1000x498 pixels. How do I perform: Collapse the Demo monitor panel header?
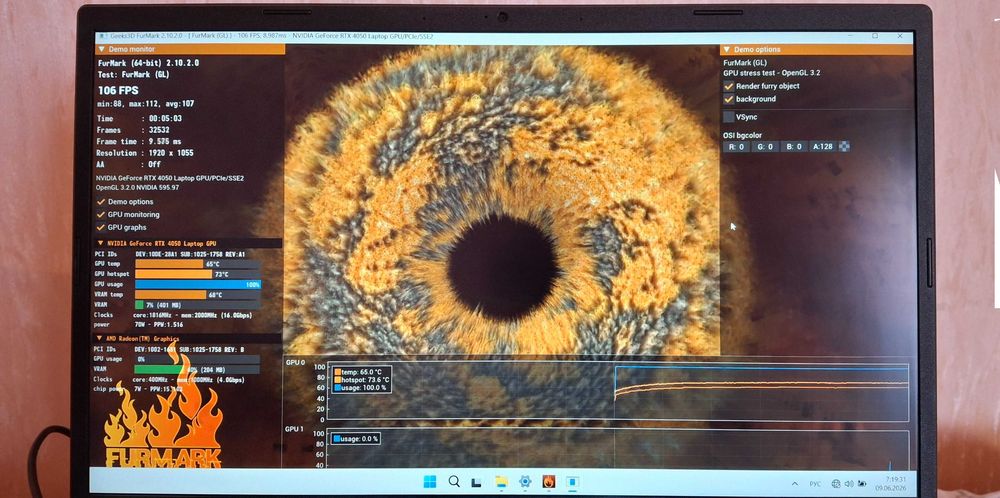(190, 49)
